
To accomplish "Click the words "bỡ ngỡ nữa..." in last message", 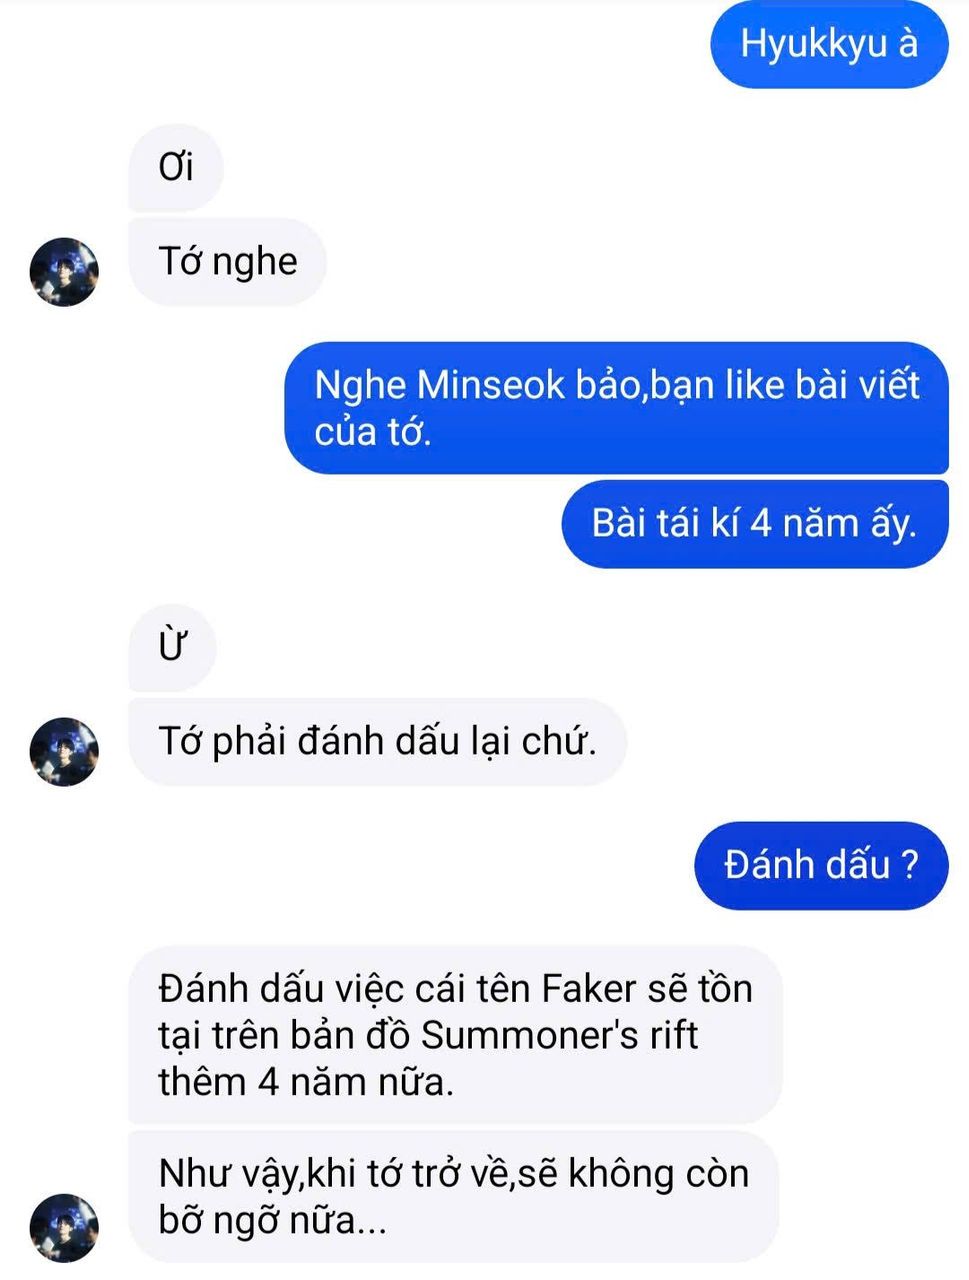I will pyautogui.click(x=272, y=1221).
